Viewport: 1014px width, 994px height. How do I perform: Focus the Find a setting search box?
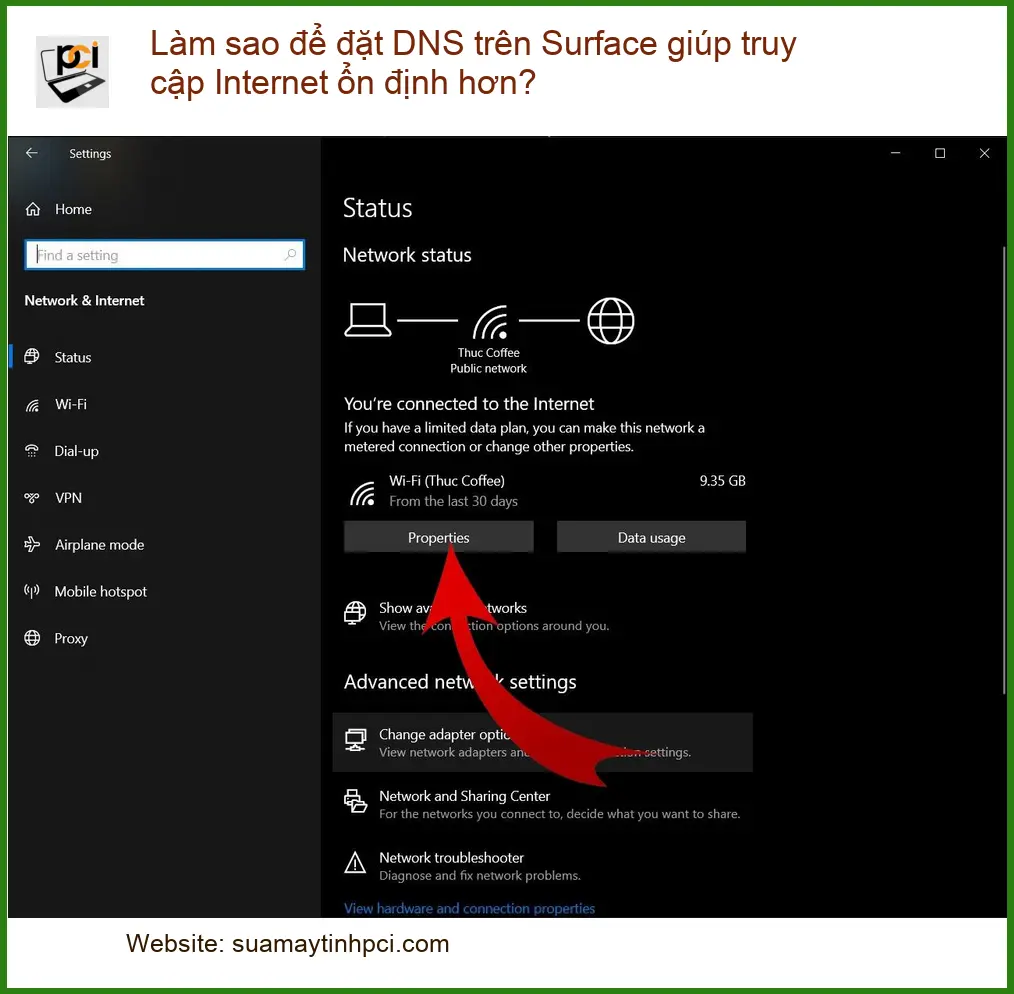click(164, 255)
